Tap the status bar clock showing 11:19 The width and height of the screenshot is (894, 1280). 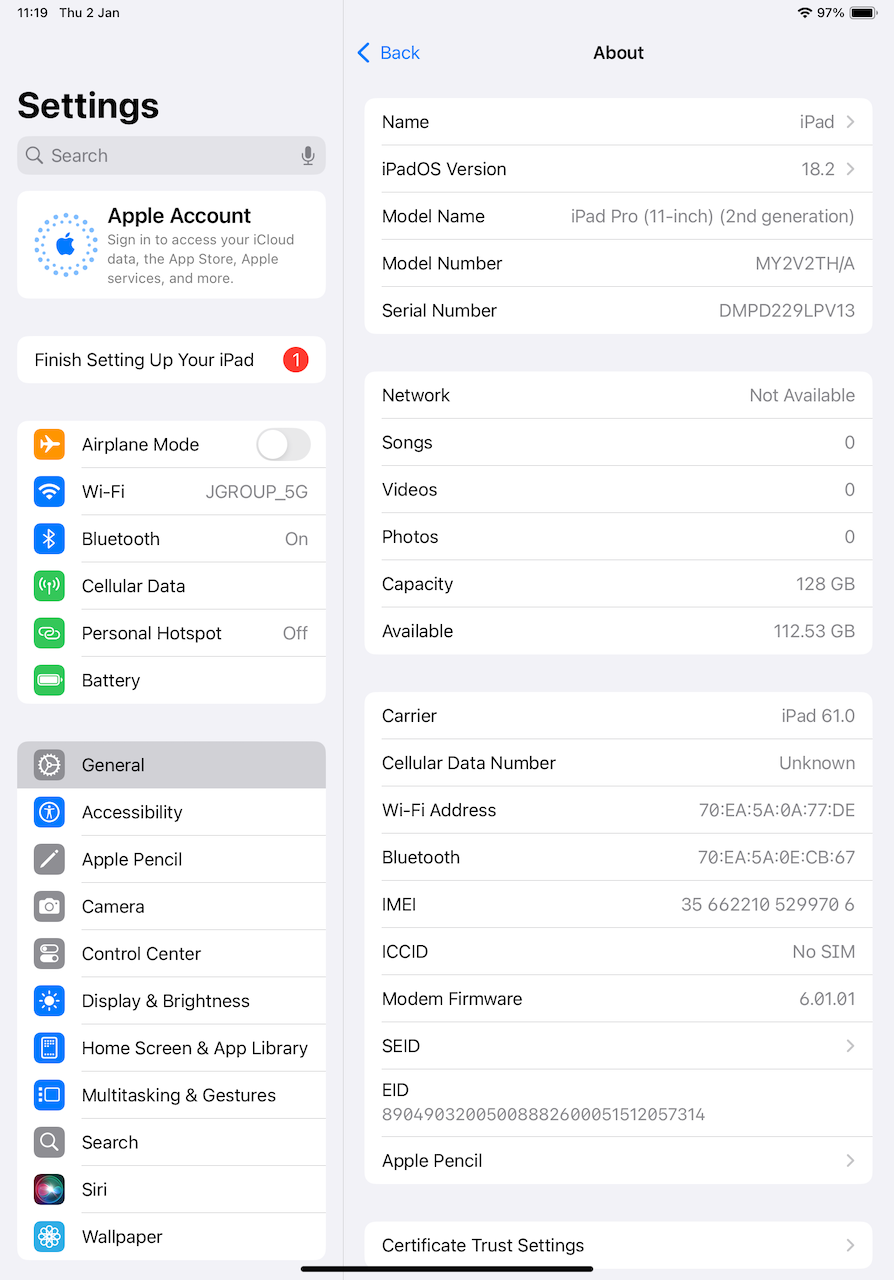tap(33, 13)
